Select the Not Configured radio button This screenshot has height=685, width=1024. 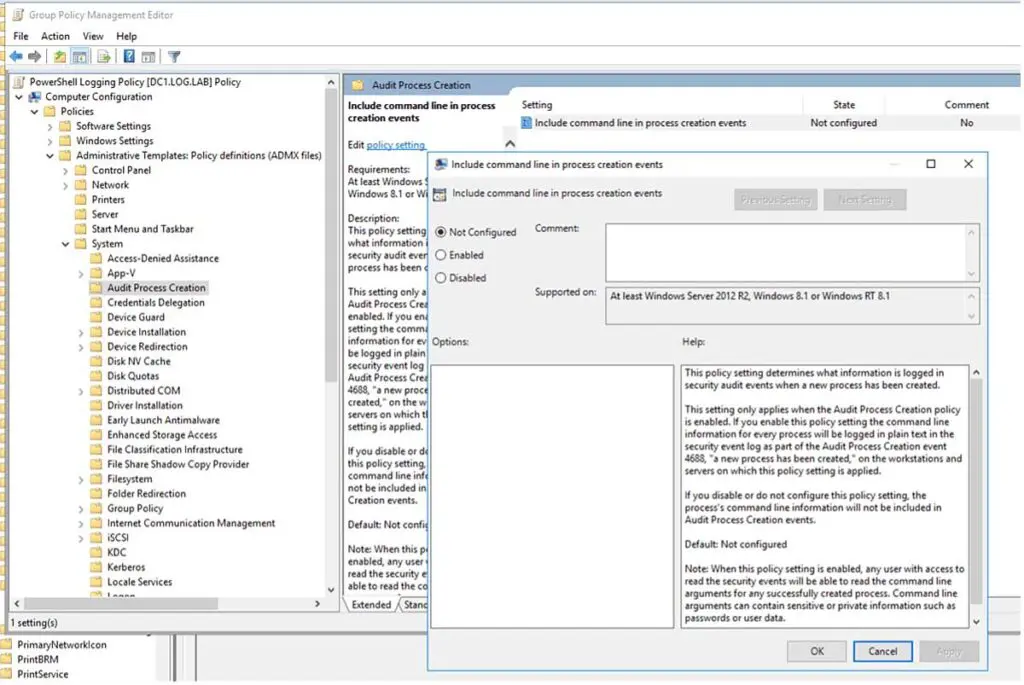pyautogui.click(x=439, y=232)
